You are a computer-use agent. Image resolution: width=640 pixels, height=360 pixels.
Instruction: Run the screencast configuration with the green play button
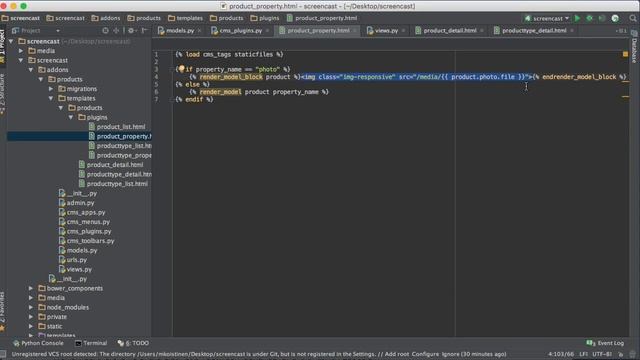(577, 18)
